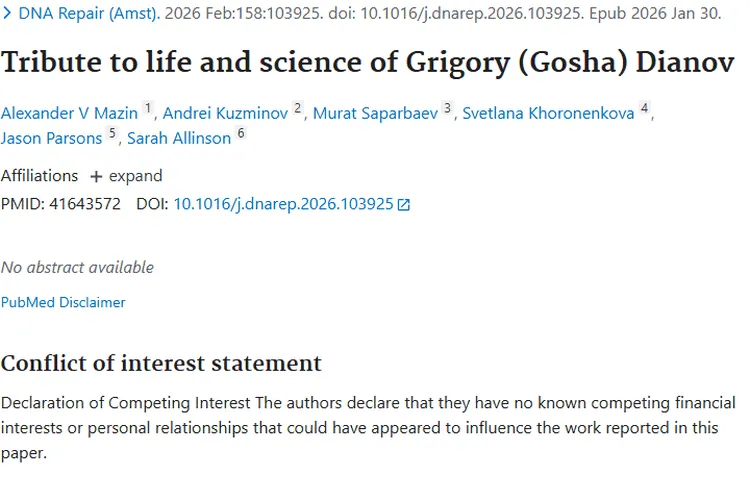Open the DOI link 10.1016/j.dnarep.2026.103925
Image resolution: width=750 pixels, height=500 pixels.
(x=283, y=204)
